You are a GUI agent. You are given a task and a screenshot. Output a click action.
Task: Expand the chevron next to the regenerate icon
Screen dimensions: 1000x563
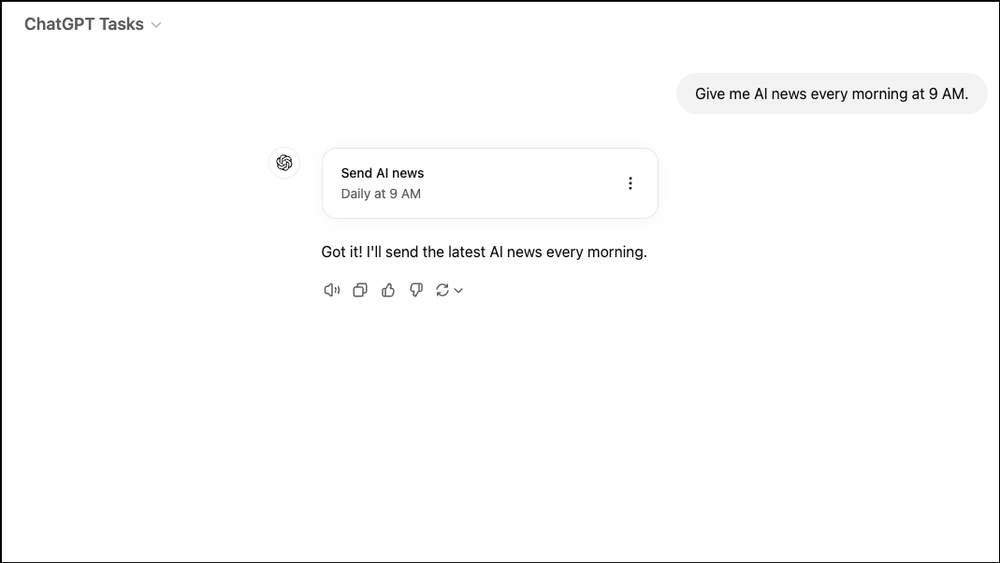pos(459,291)
